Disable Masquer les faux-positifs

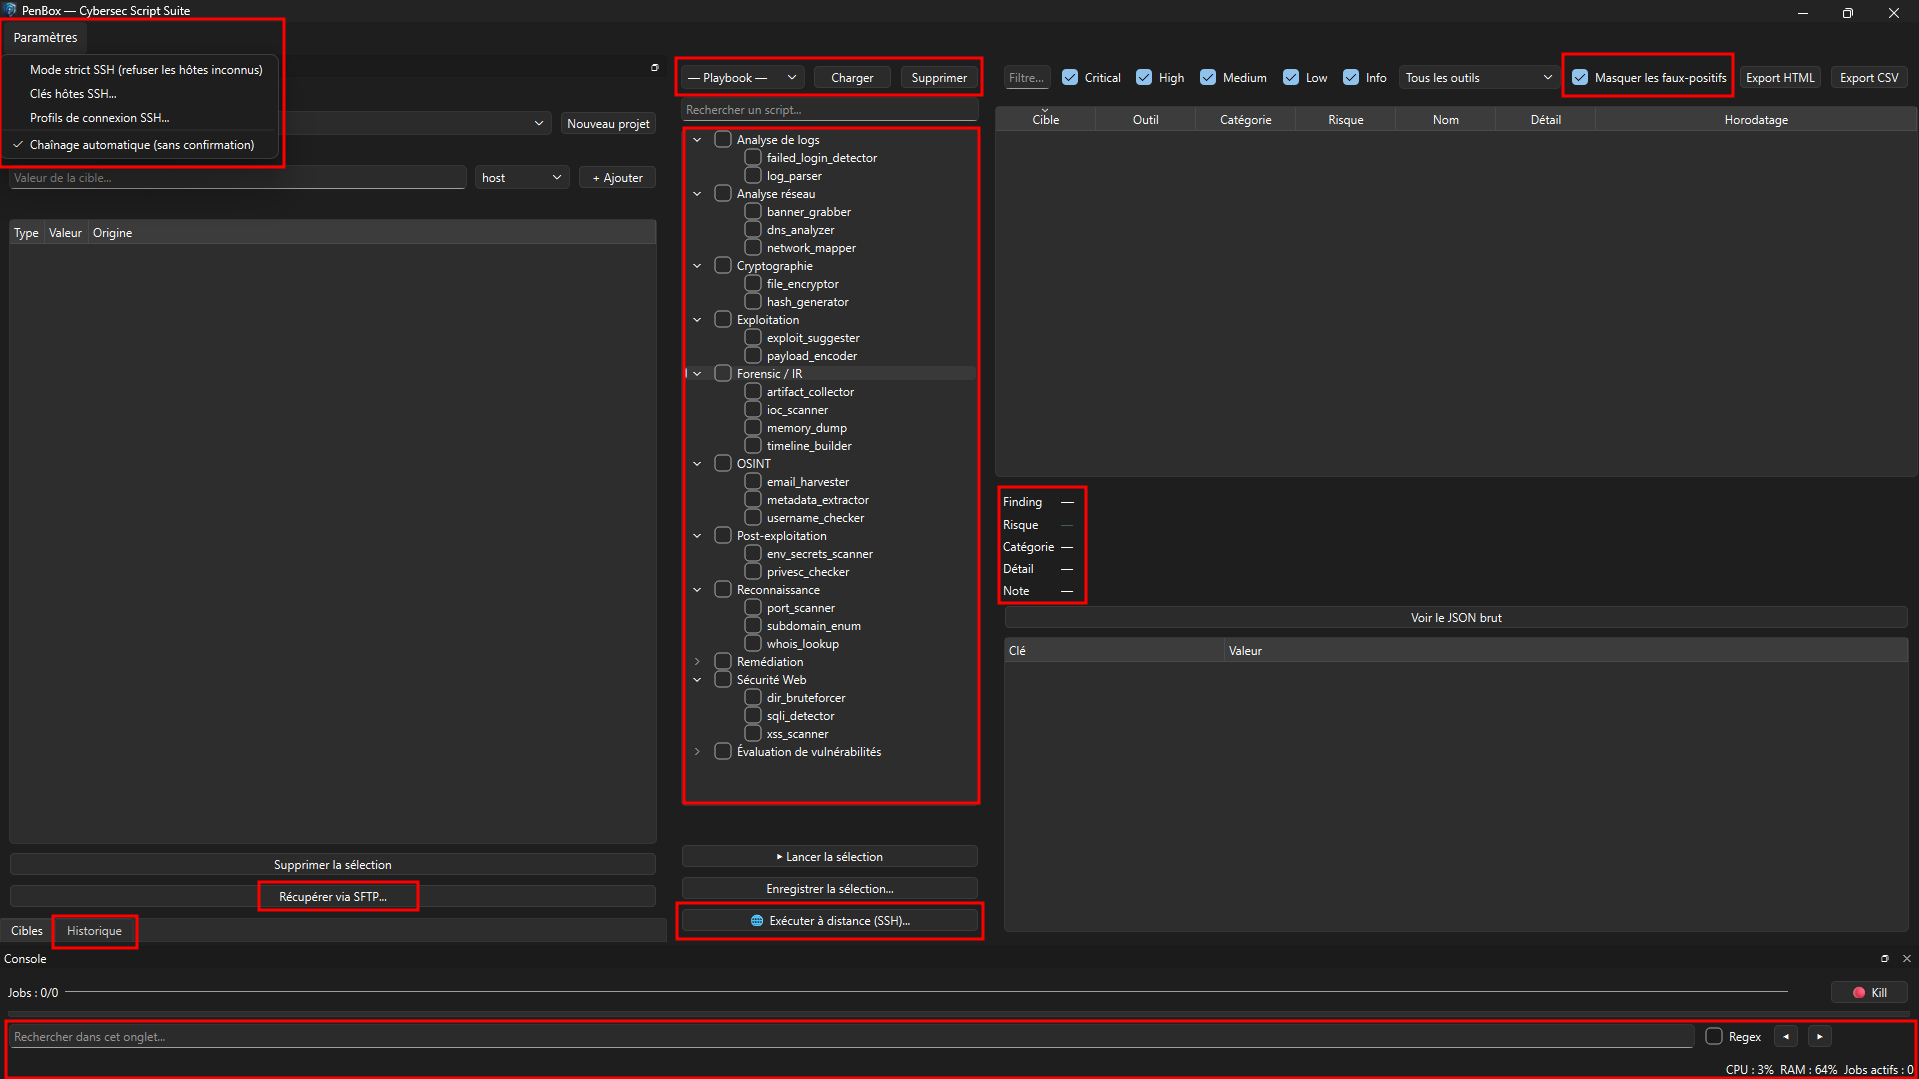click(1580, 77)
